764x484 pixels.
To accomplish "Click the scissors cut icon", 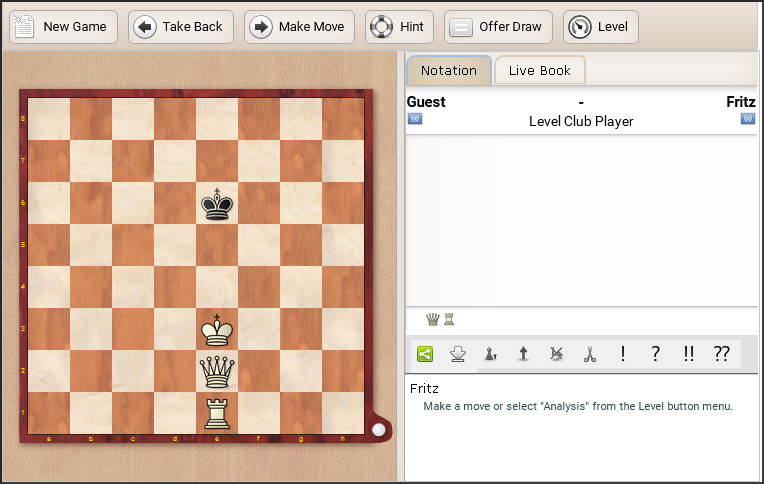I will pos(589,353).
